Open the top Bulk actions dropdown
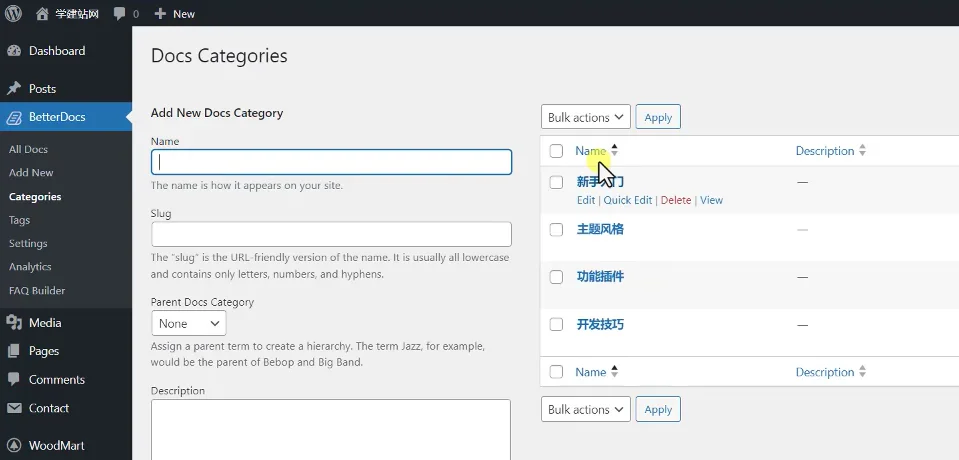The image size is (959, 460). [x=585, y=117]
